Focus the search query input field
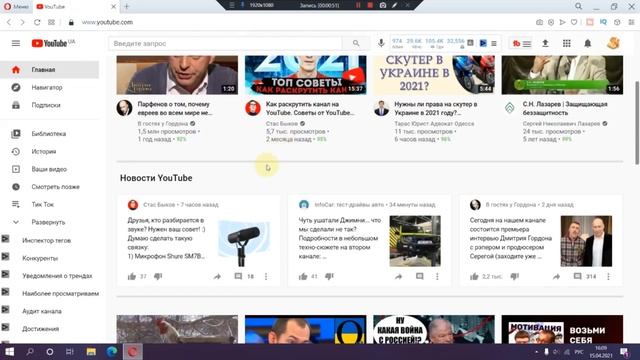The width and height of the screenshot is (640, 360). pyautogui.click(x=225, y=43)
